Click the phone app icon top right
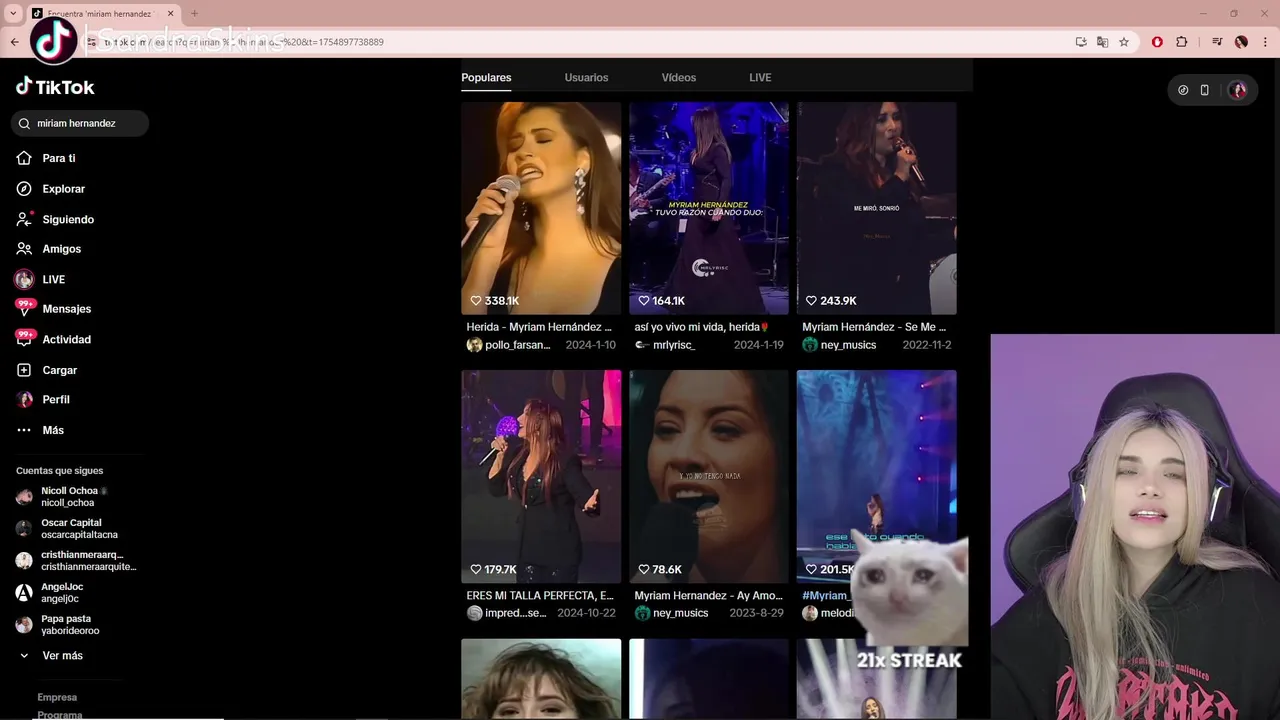1280x720 pixels. coord(1204,90)
